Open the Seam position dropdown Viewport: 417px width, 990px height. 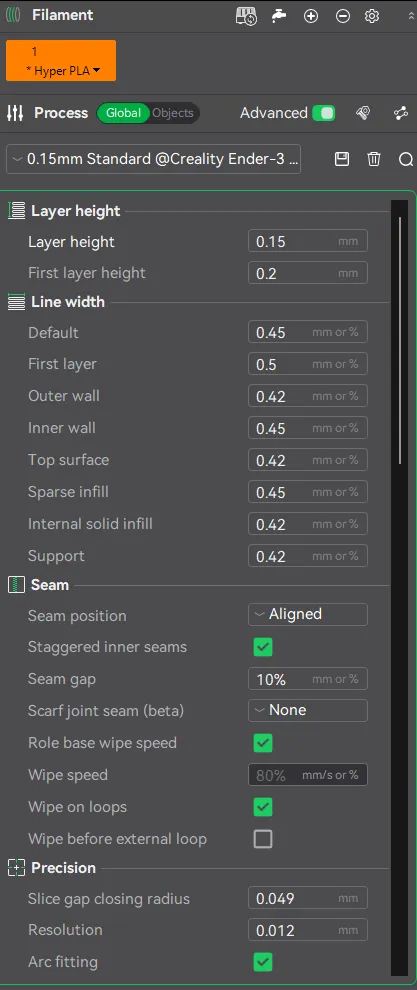(308, 614)
